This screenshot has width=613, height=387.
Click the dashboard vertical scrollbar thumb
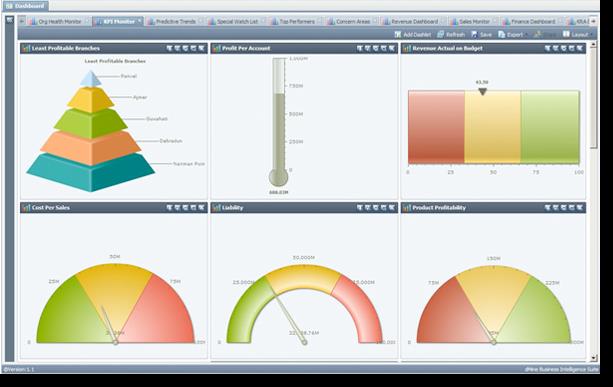594,98
